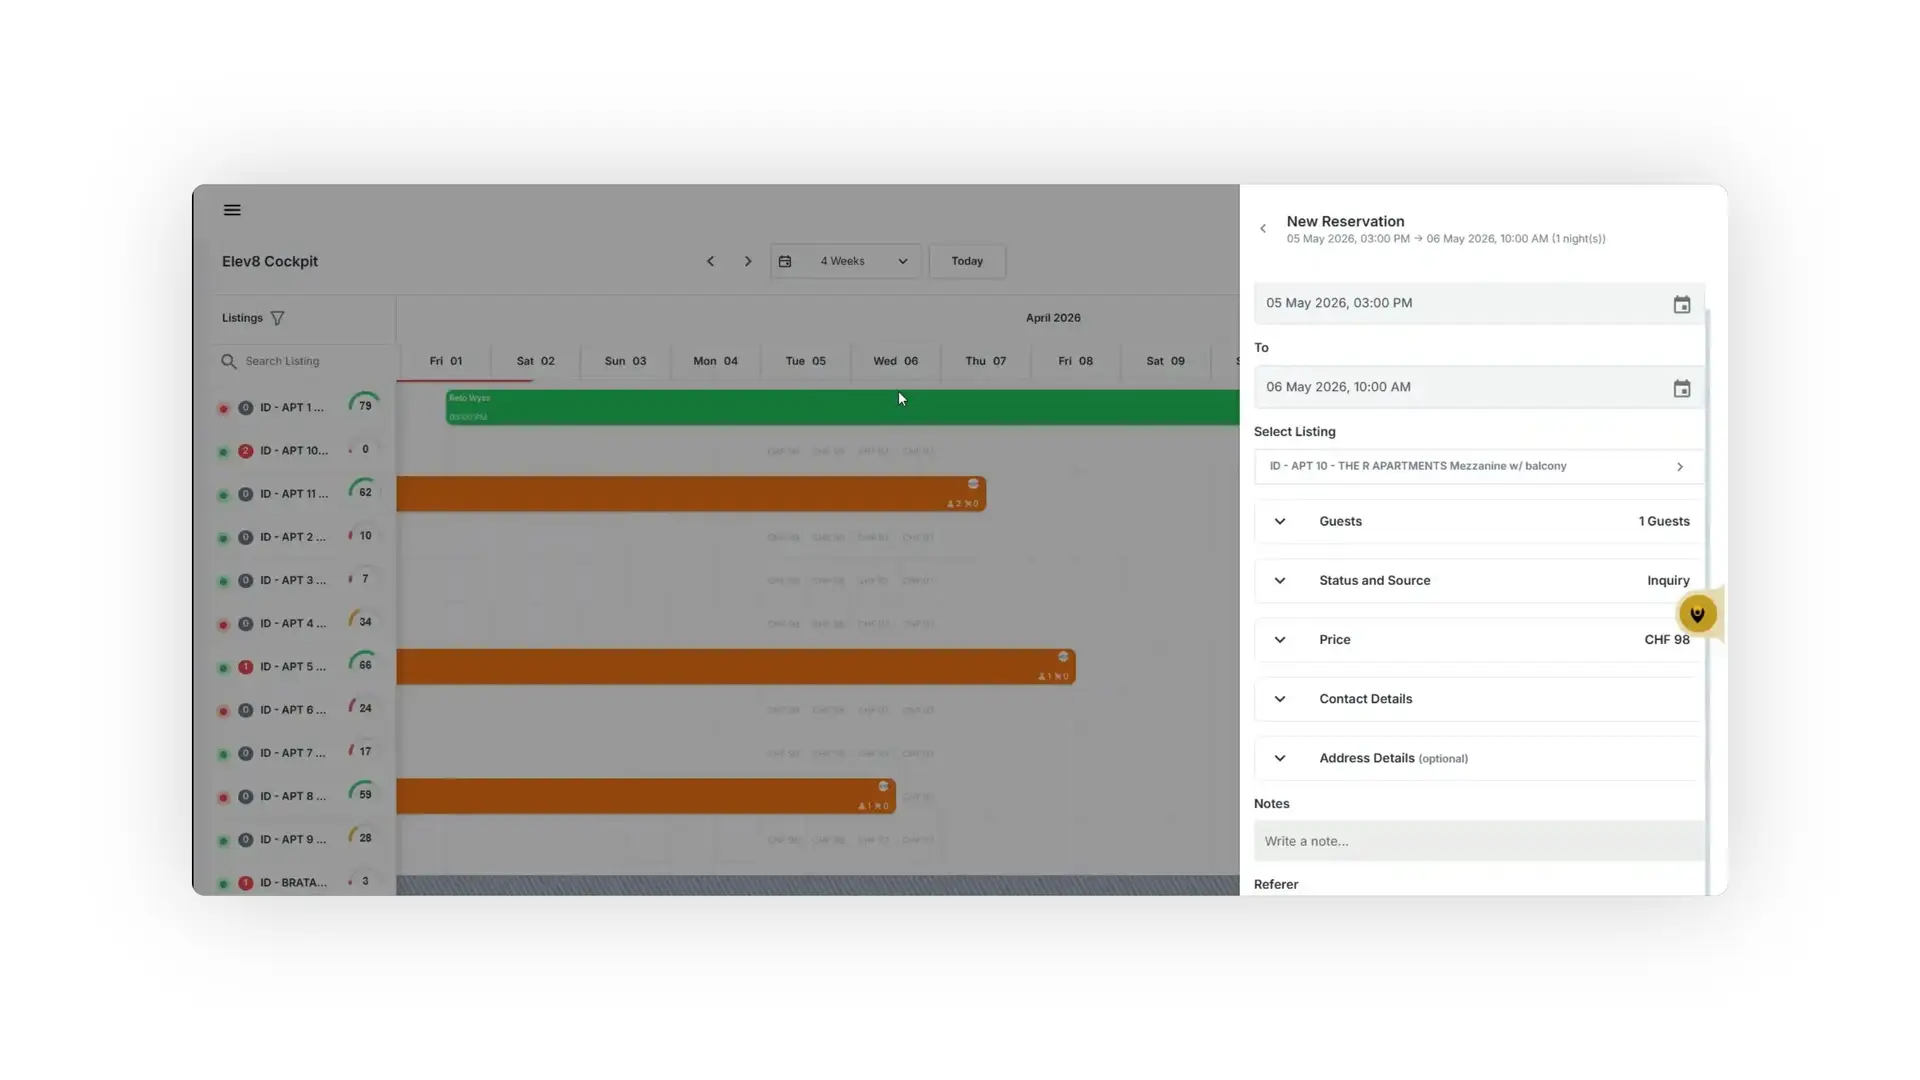Screen dimensions: 1920x1080
Task: Click the occupancy gauge 59 for APT 8
Action: point(364,794)
